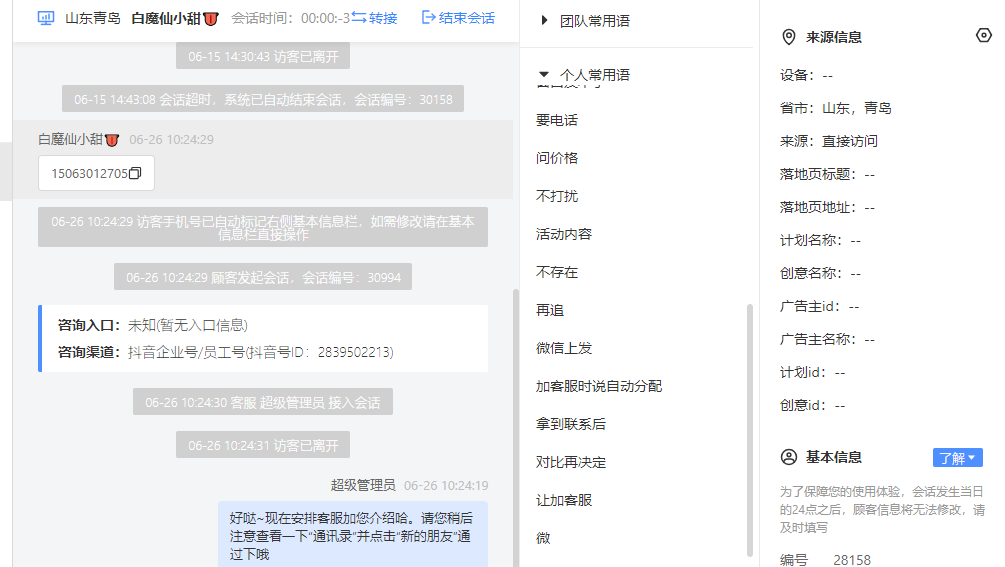Select the quick phrase 活动内容
This screenshot has width=1005, height=567.
tap(564, 234)
